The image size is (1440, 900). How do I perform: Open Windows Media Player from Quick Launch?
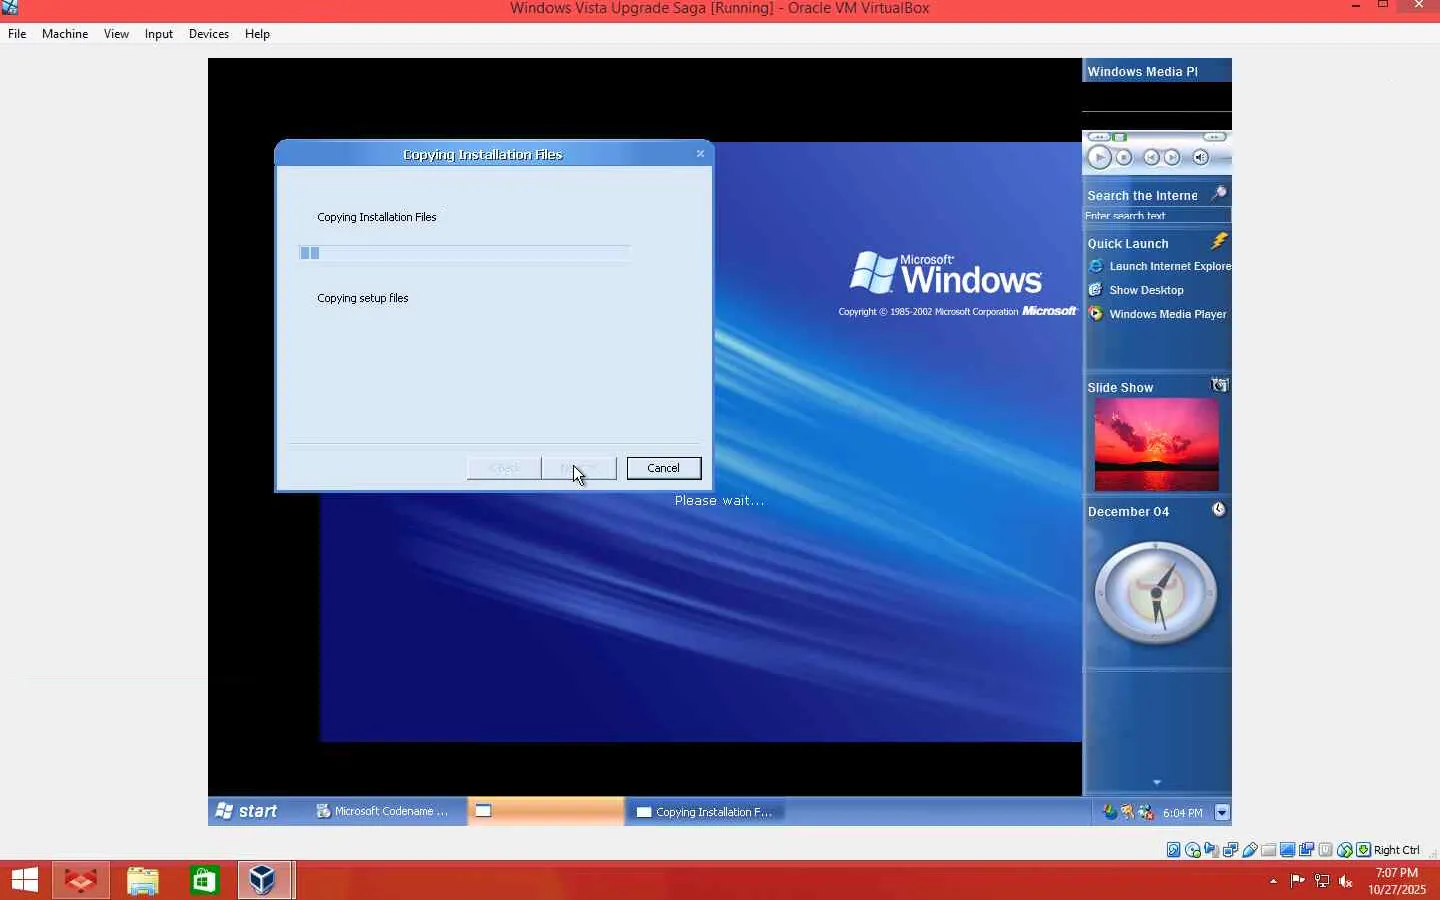1157,314
